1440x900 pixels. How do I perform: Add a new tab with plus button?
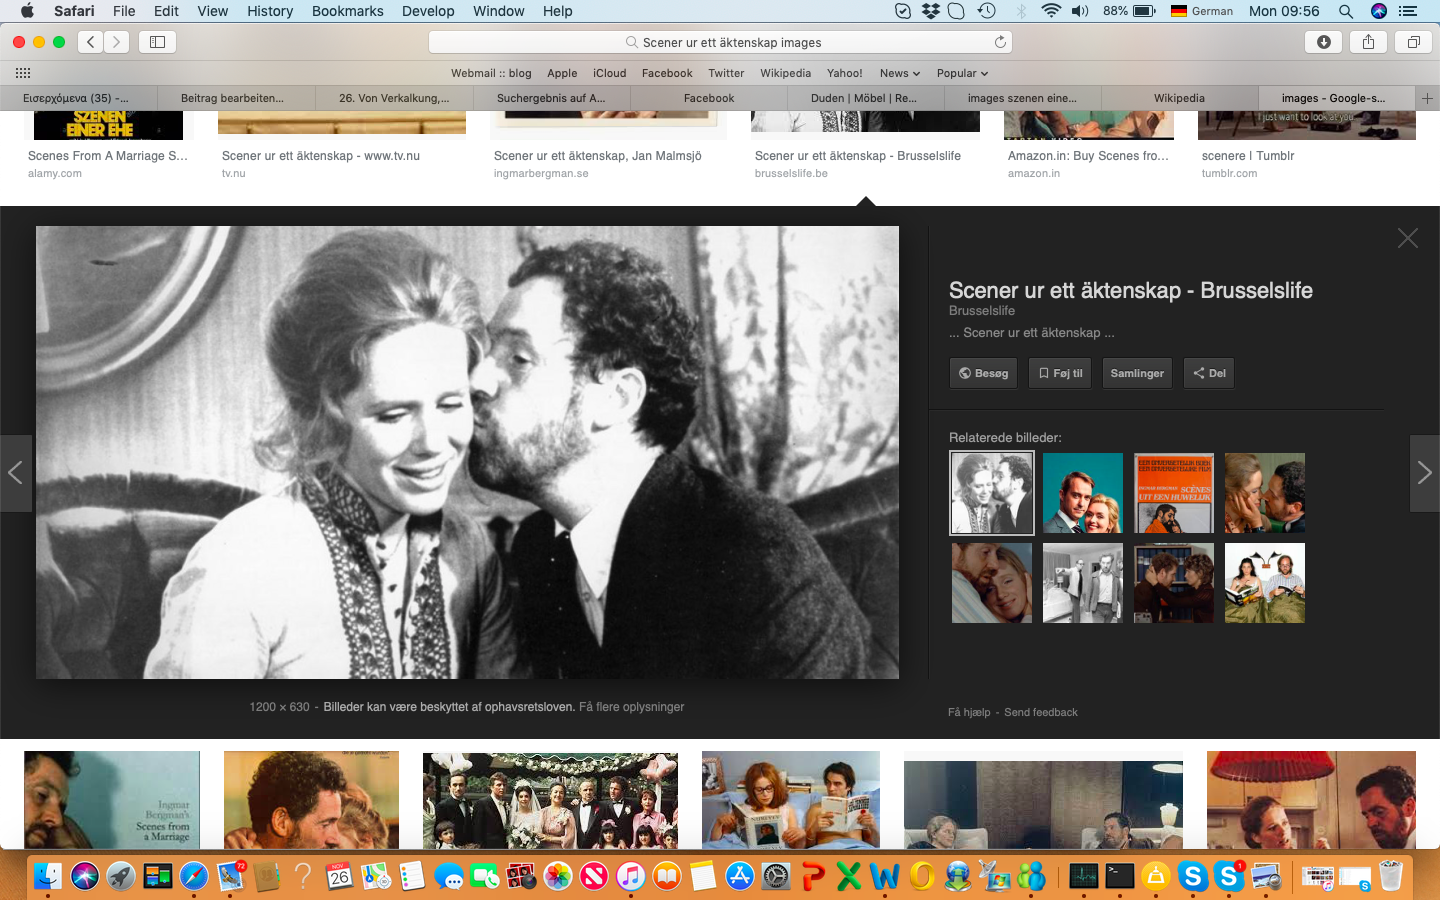(x=1427, y=98)
